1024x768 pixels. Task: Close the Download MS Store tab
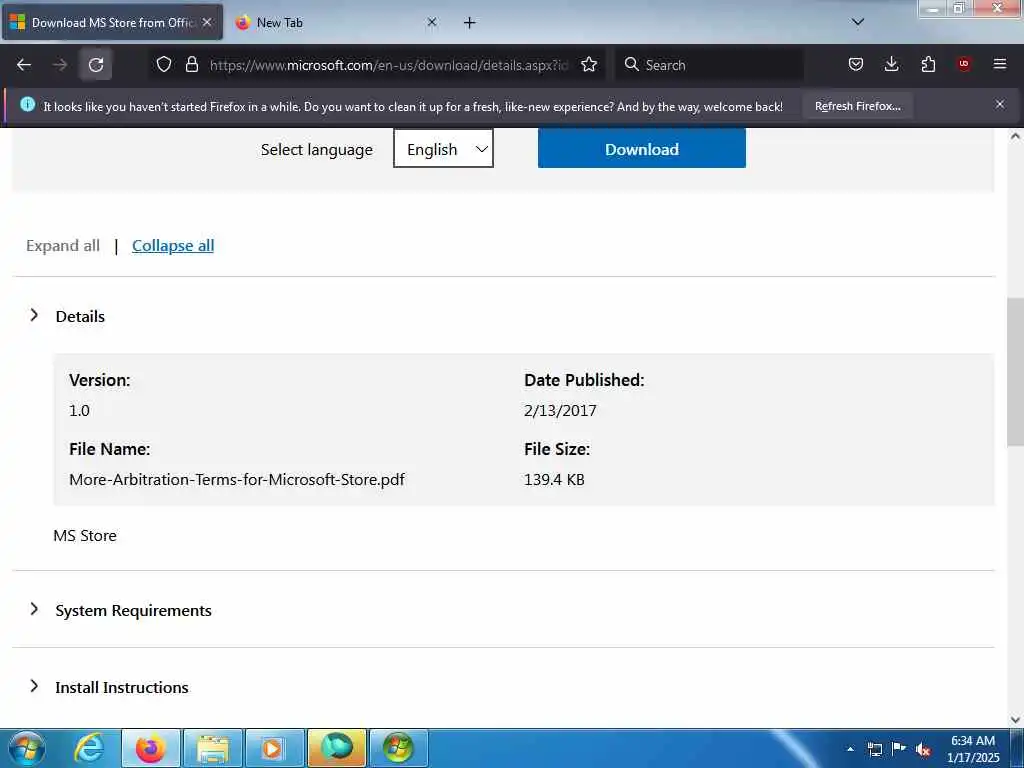coord(207,22)
